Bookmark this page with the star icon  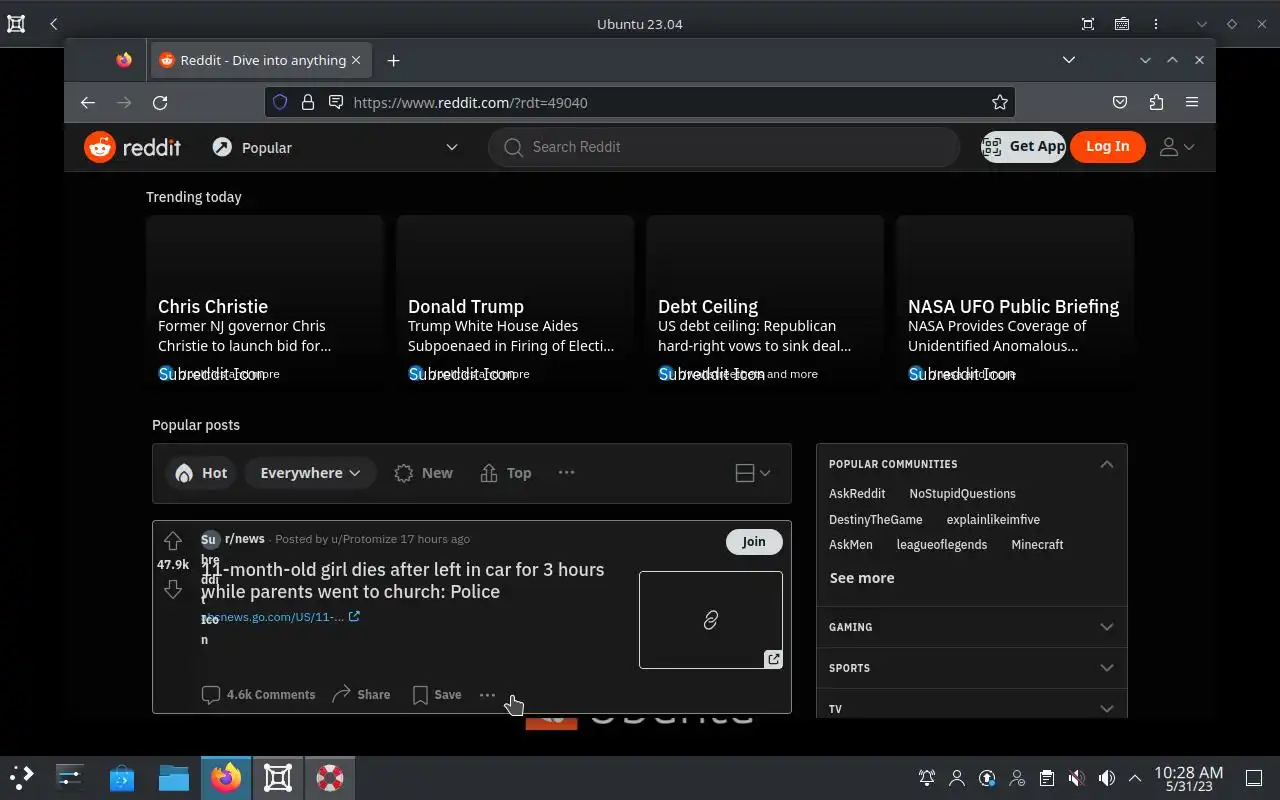(x=999, y=102)
